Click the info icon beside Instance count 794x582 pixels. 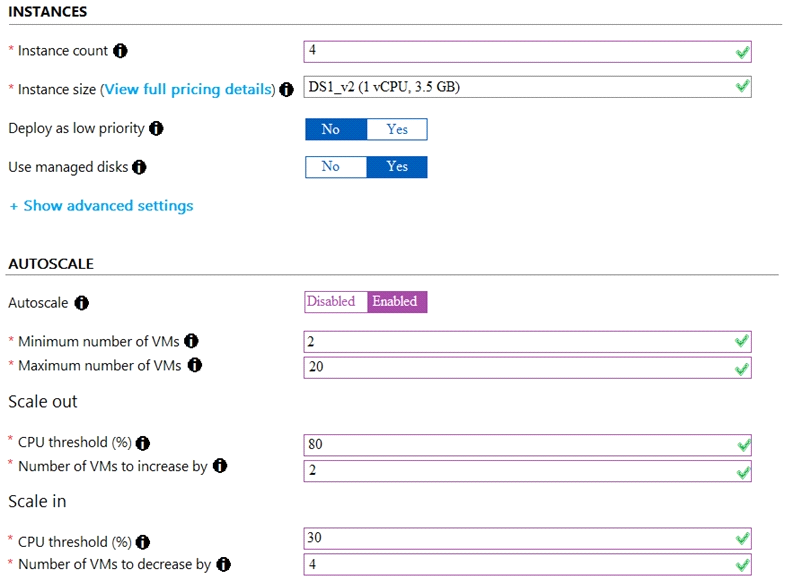[x=120, y=51]
